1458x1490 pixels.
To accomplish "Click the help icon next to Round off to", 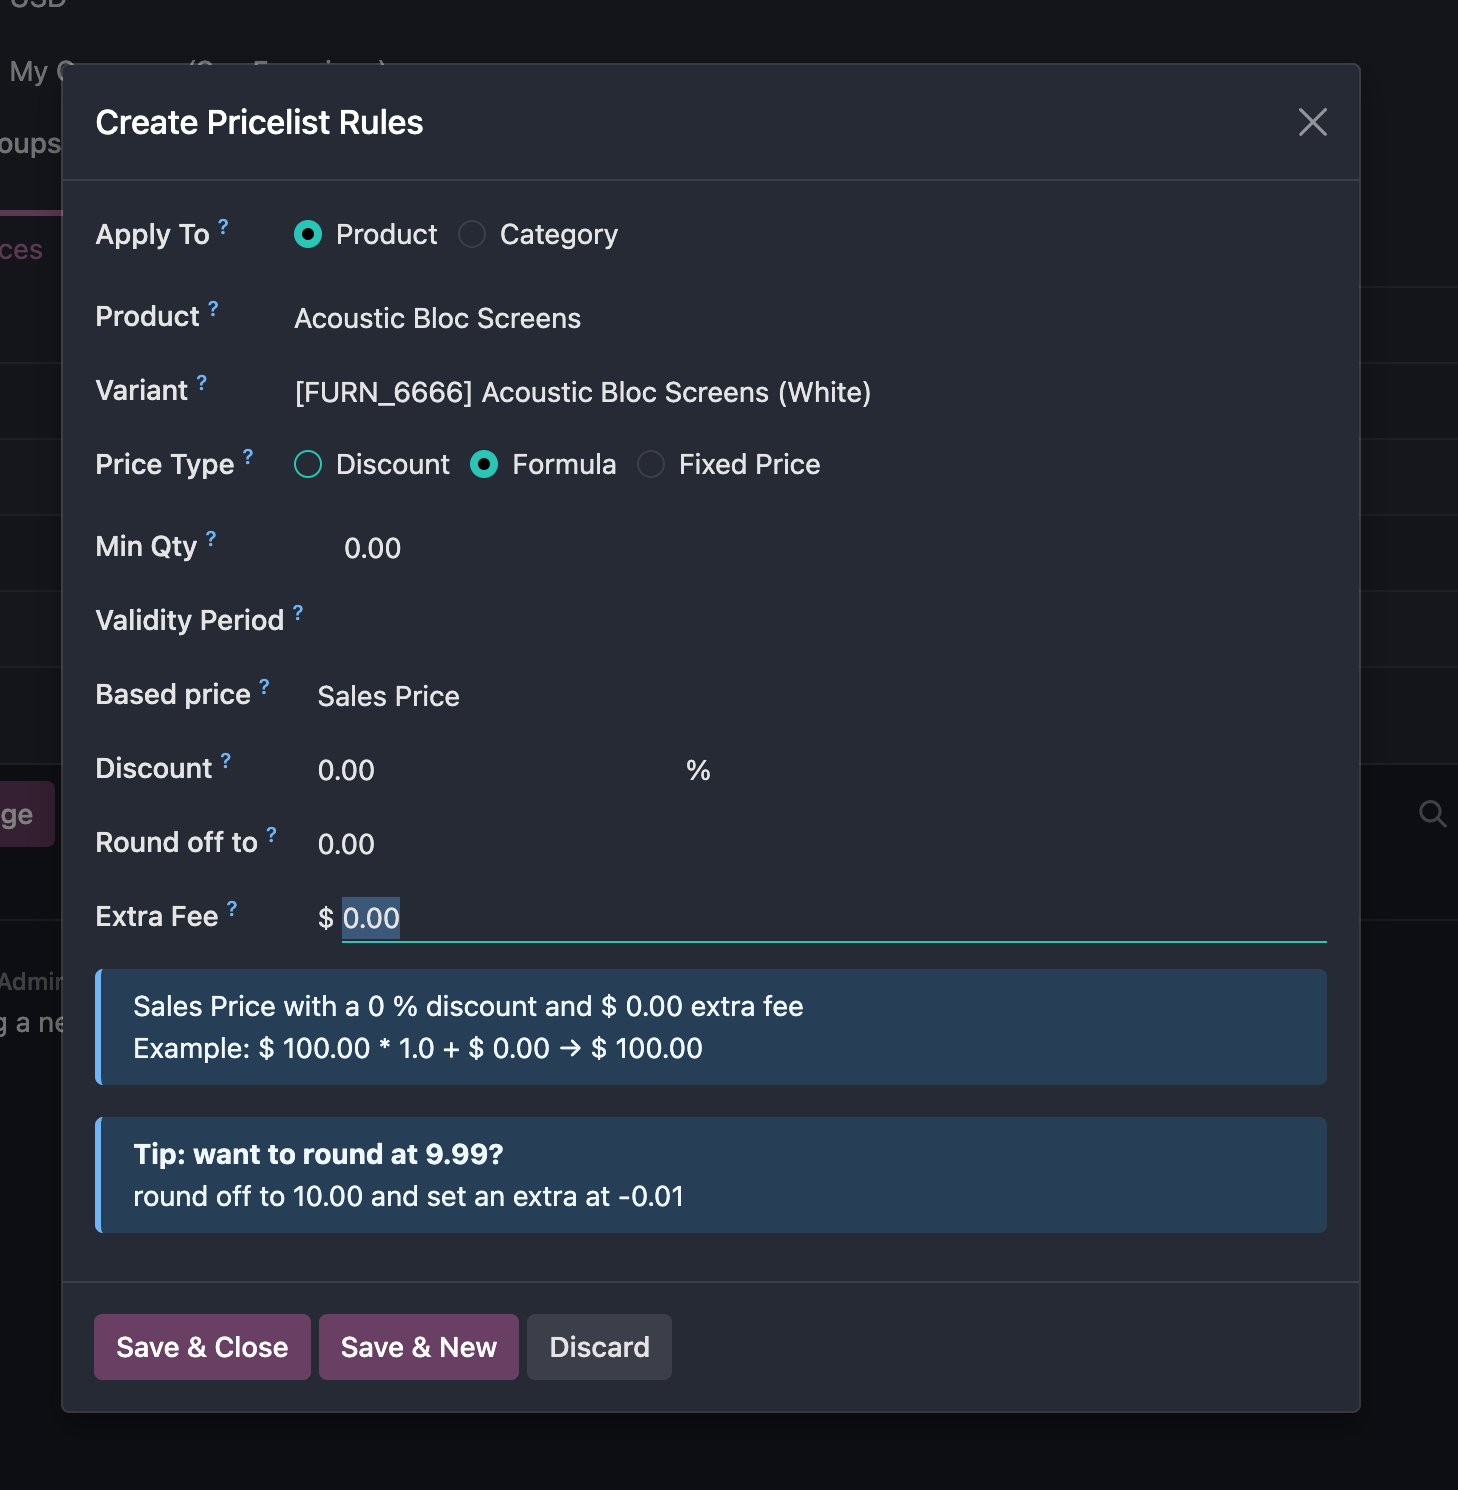I will click(x=271, y=834).
